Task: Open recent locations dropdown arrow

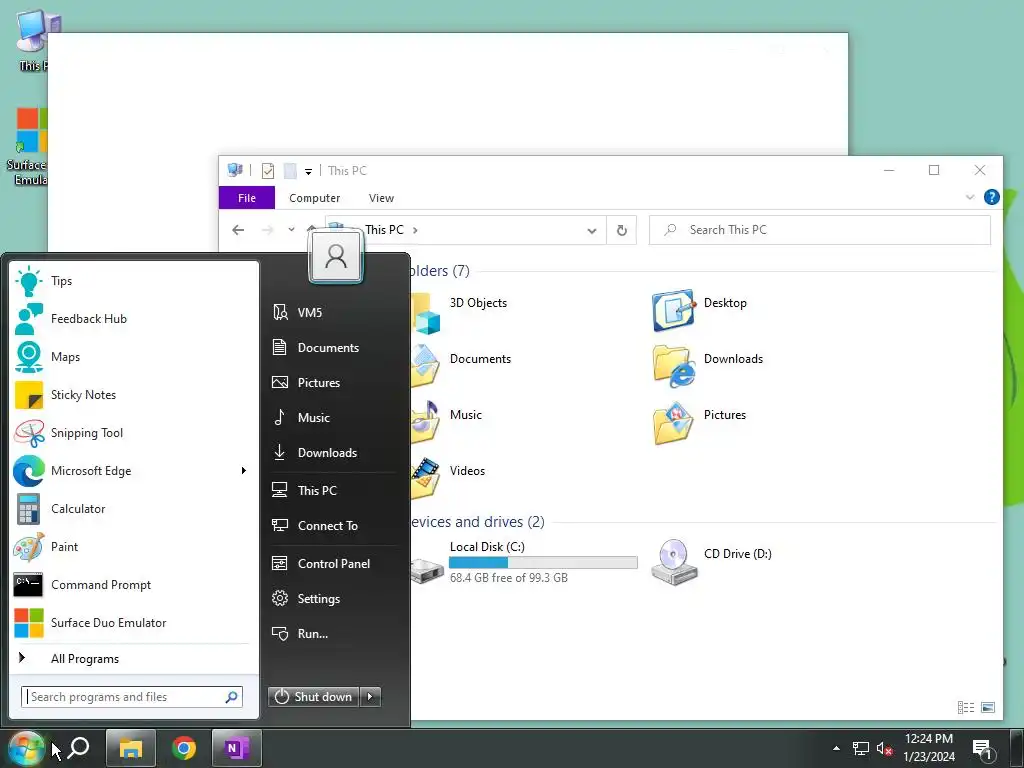Action: click(x=291, y=230)
